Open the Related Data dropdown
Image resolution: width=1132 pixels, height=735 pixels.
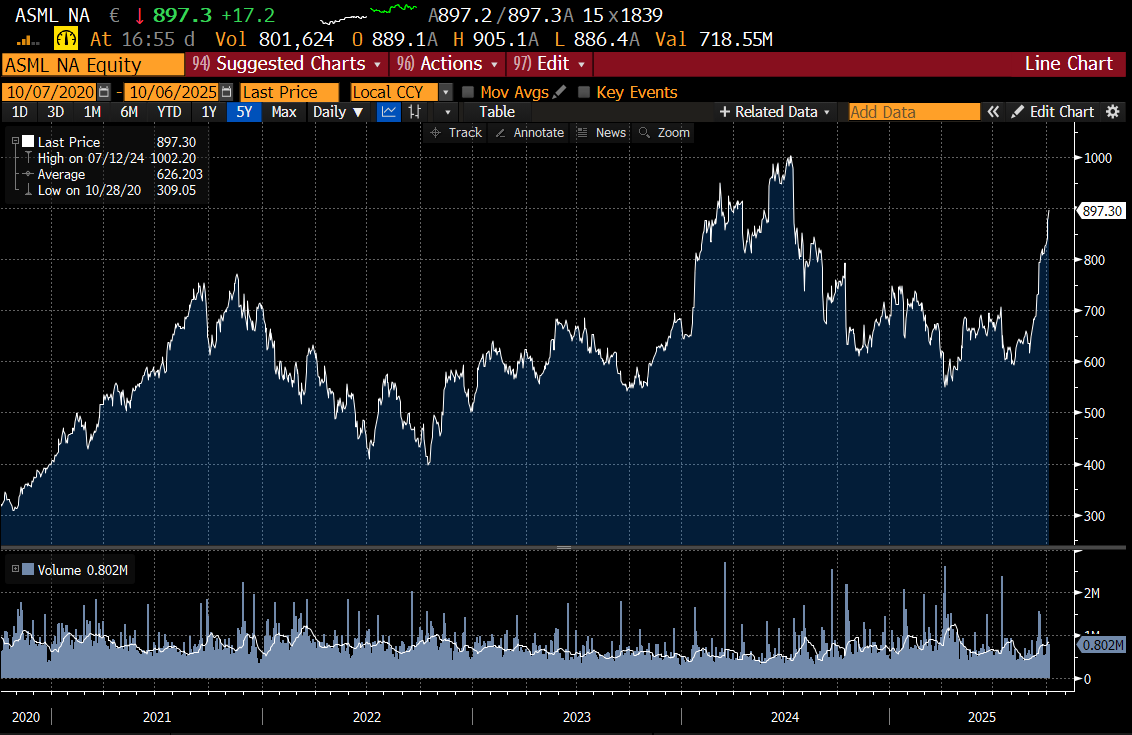[x=775, y=112]
